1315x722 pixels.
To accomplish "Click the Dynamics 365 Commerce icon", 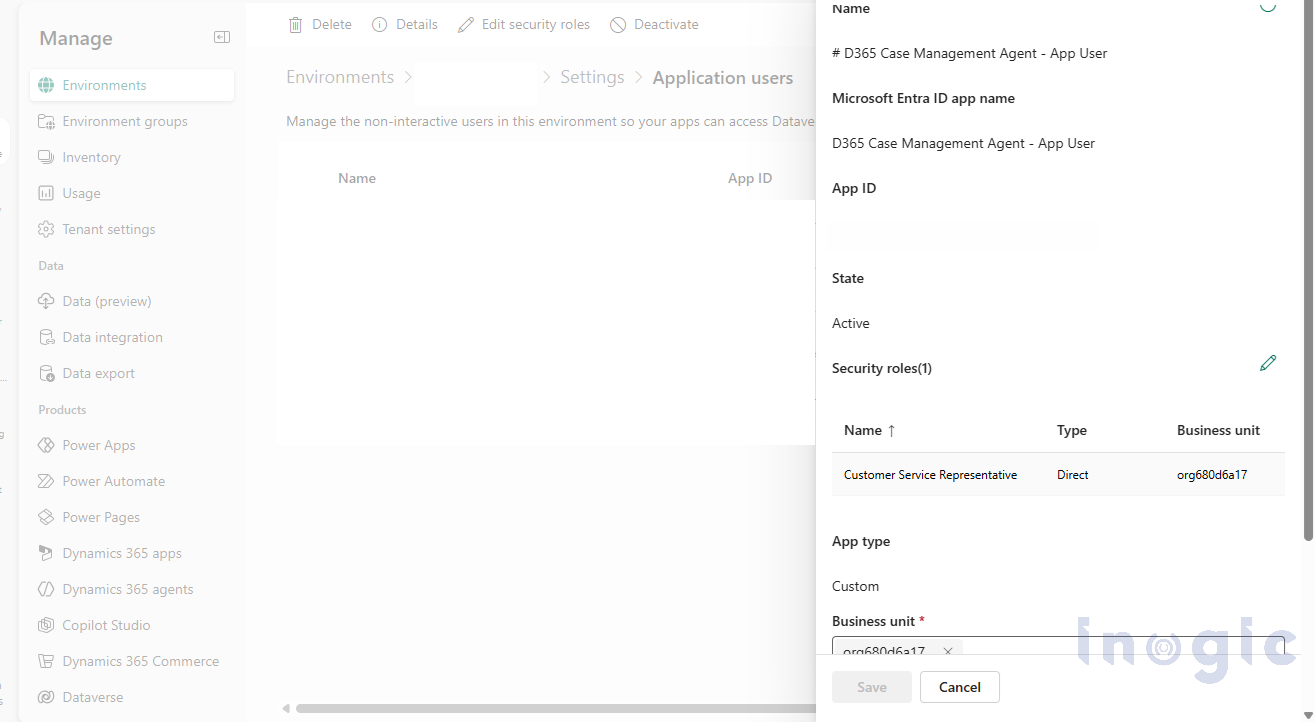I will [46, 661].
